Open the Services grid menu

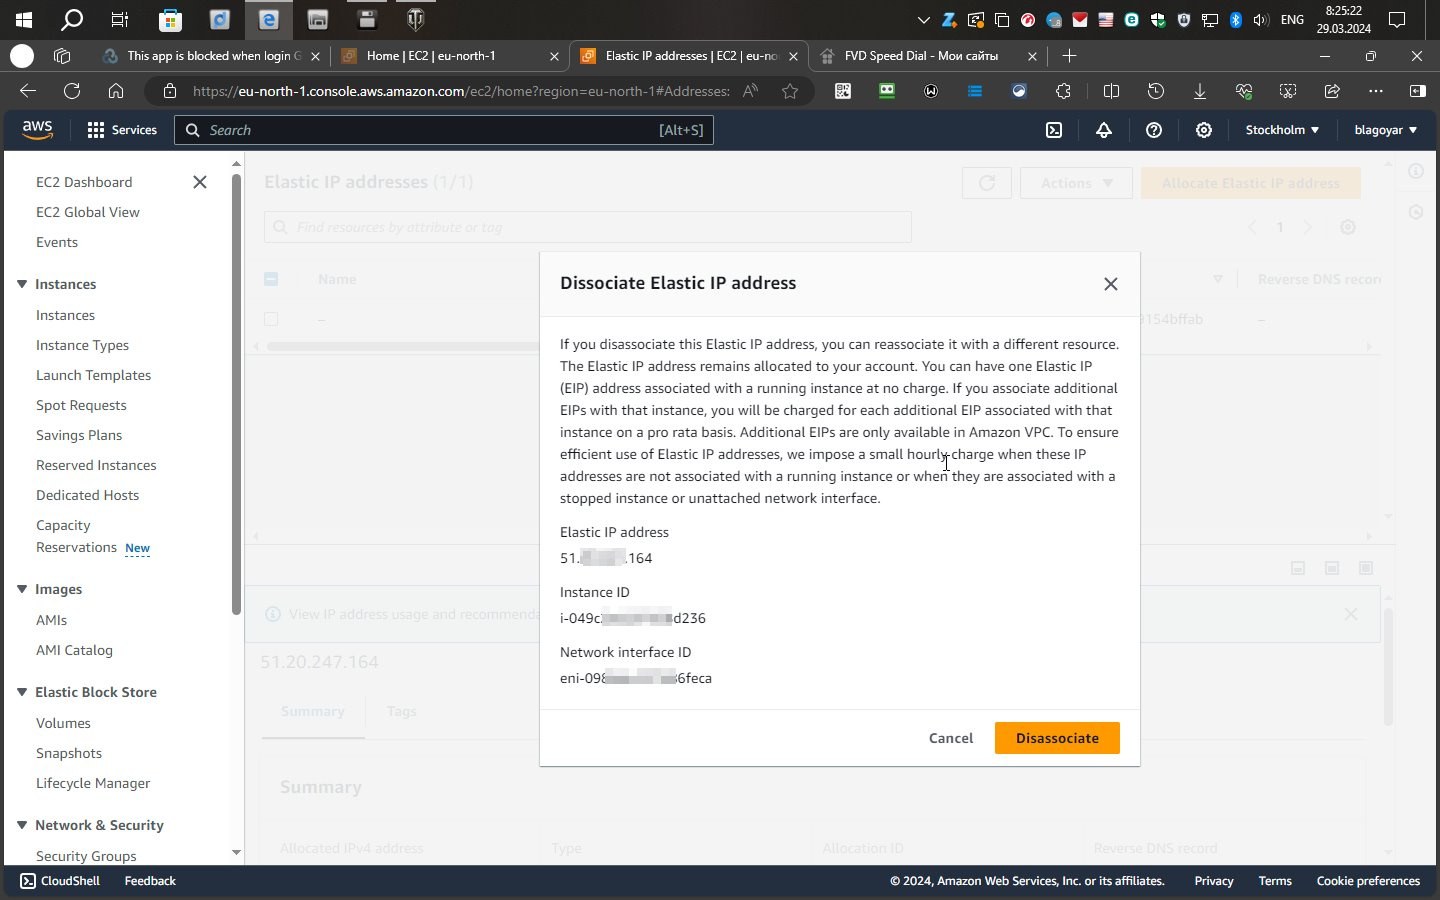coord(122,130)
